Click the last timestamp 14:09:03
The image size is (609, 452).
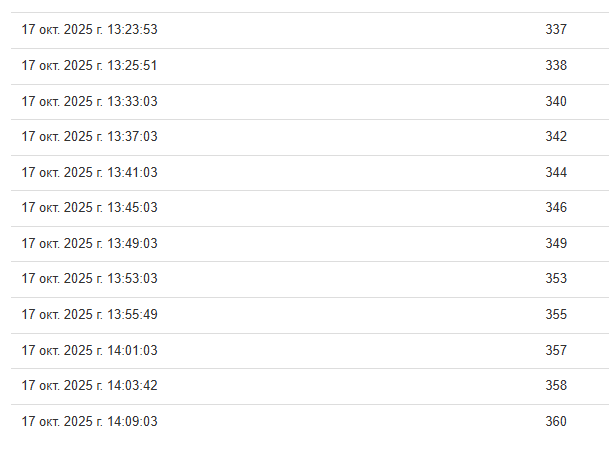89,422
